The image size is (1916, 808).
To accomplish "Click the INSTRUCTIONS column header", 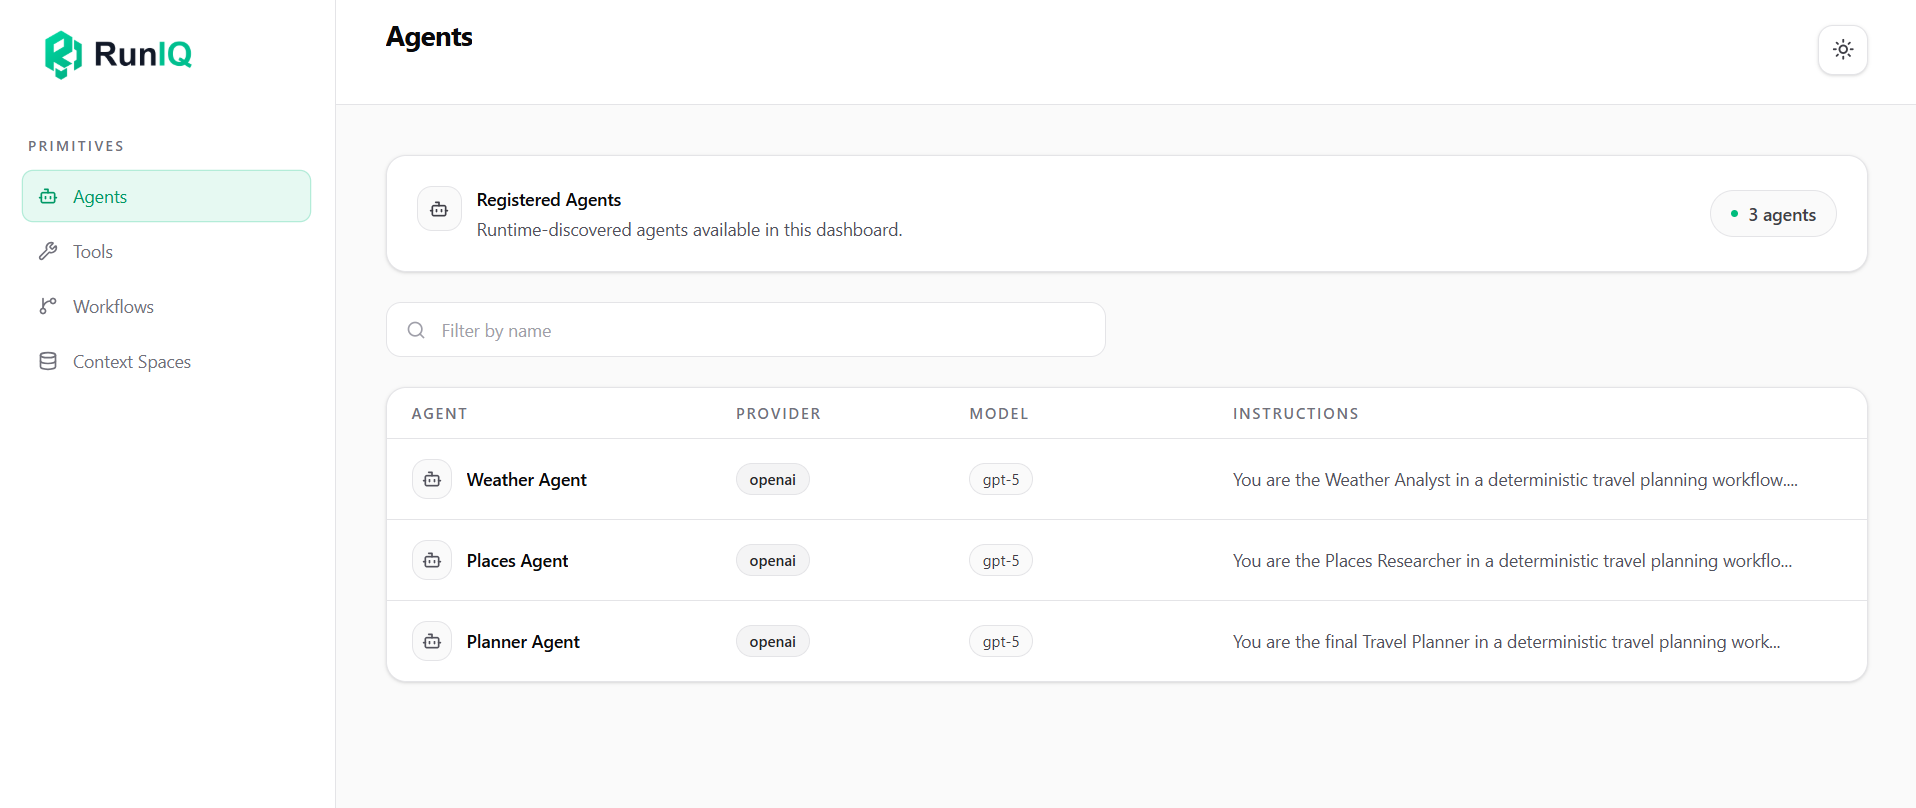I will [x=1295, y=413].
